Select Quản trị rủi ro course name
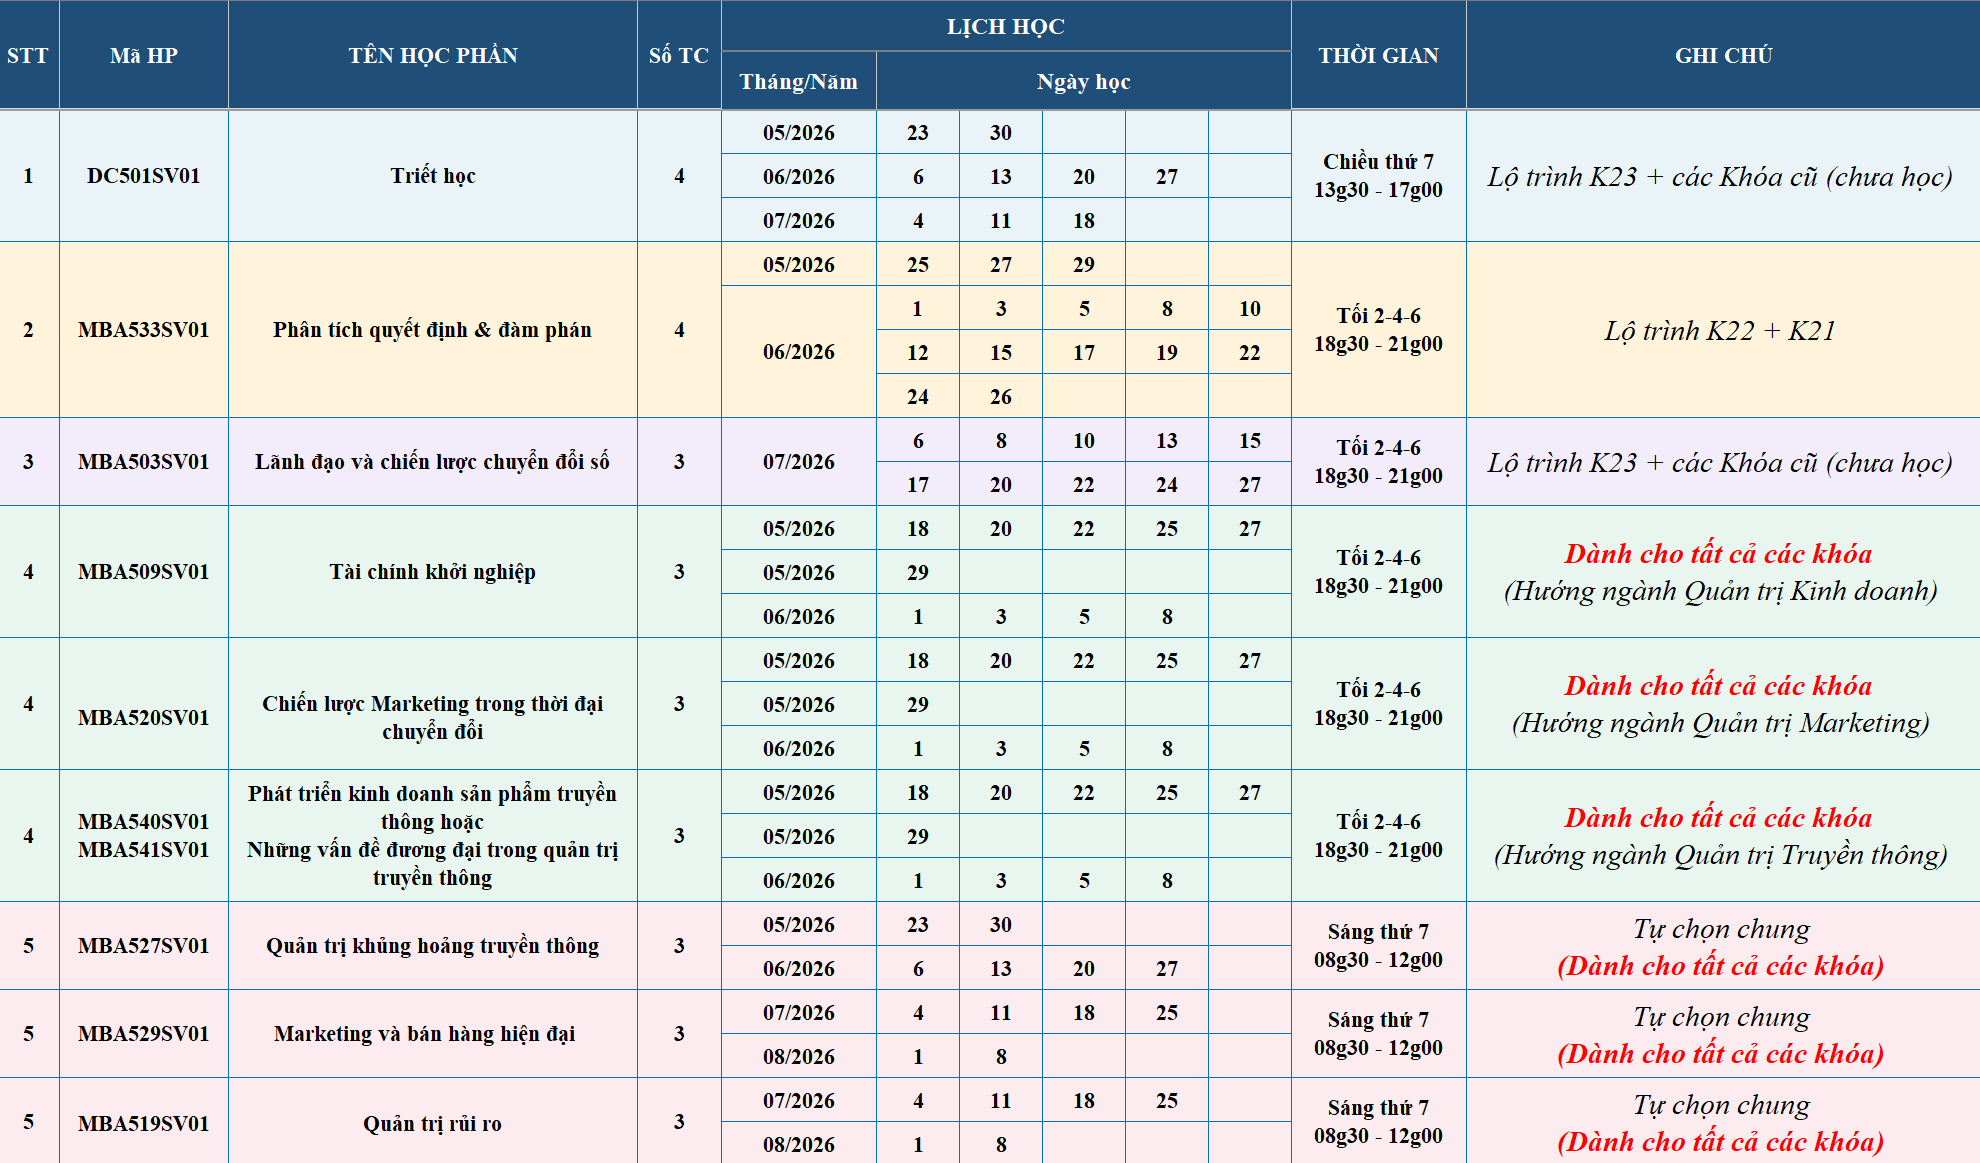The width and height of the screenshot is (1980, 1163). [432, 1122]
